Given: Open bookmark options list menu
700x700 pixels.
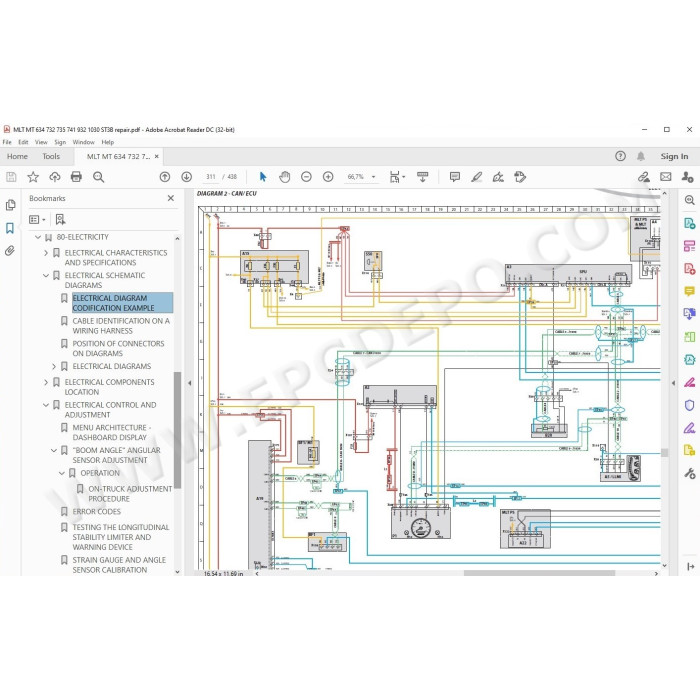Looking at the screenshot, I should [37, 219].
